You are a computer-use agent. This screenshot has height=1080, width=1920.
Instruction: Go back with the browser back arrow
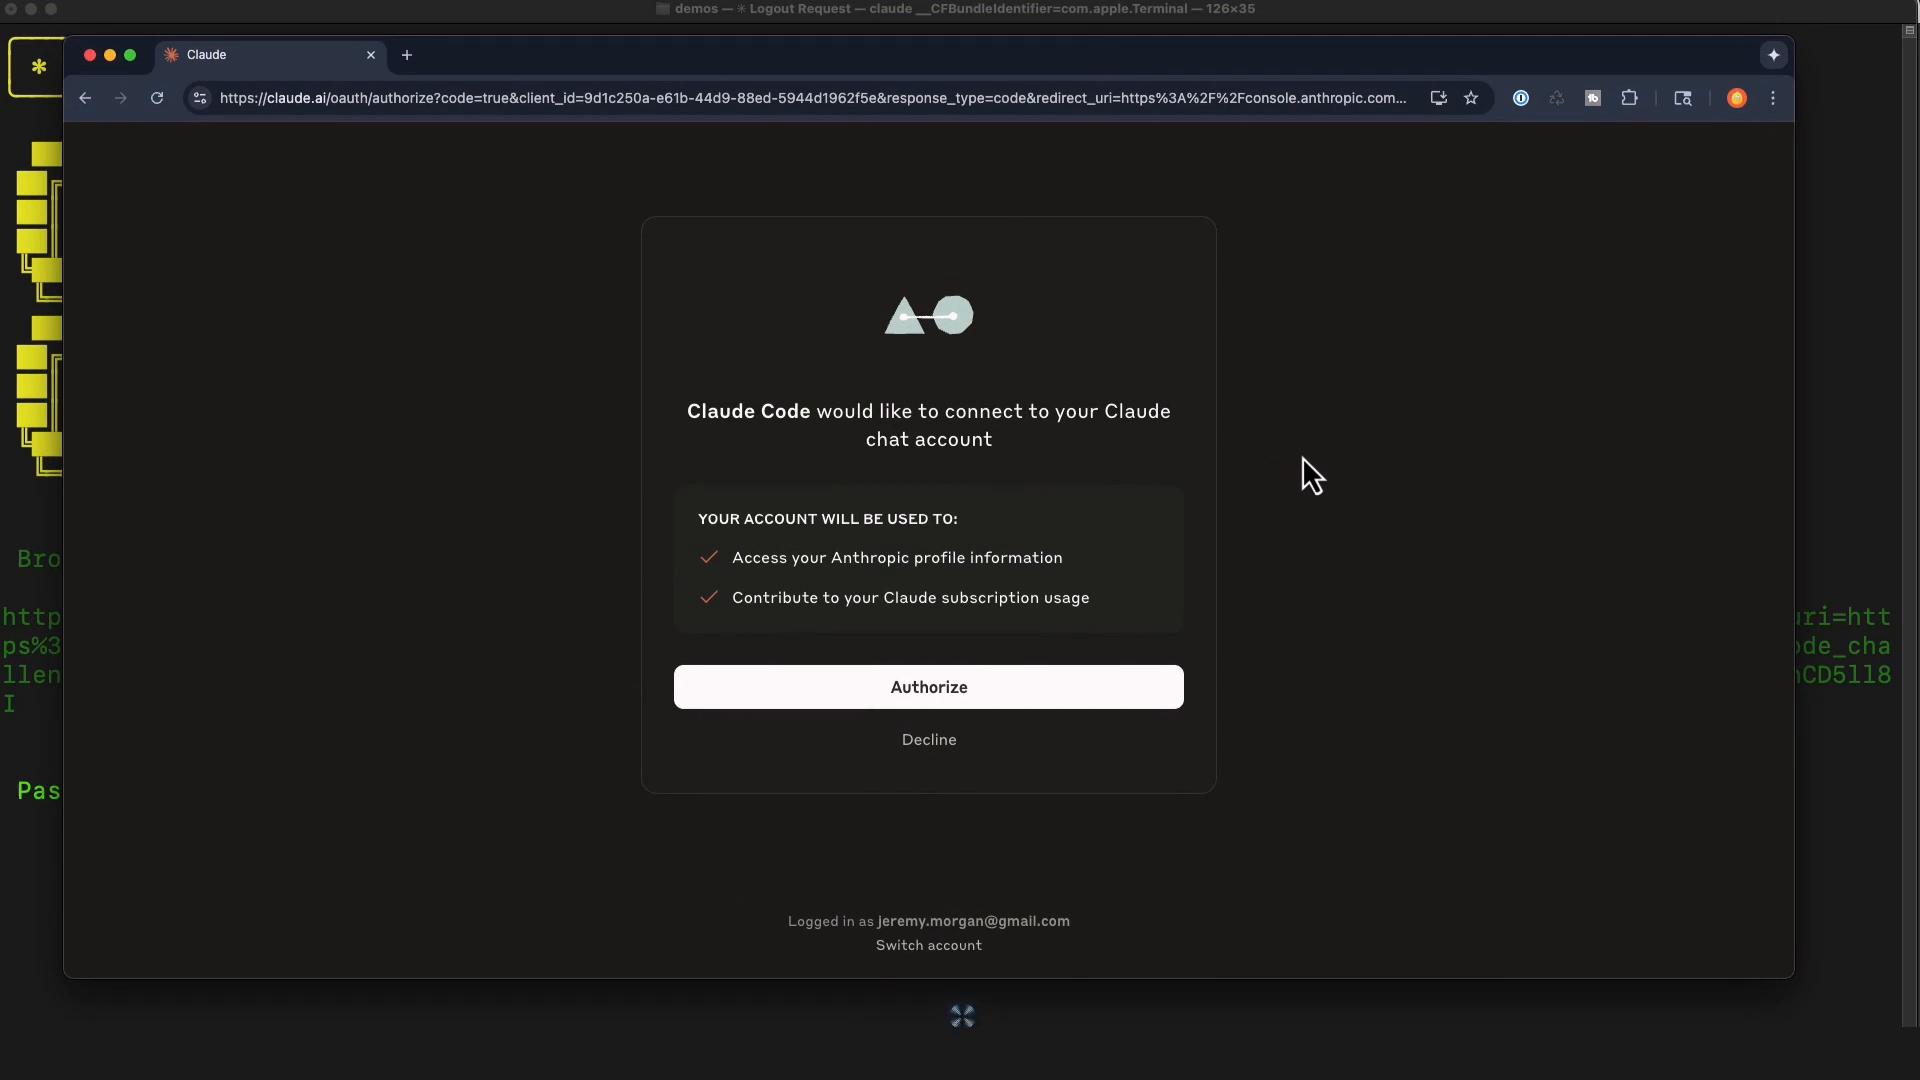click(85, 98)
